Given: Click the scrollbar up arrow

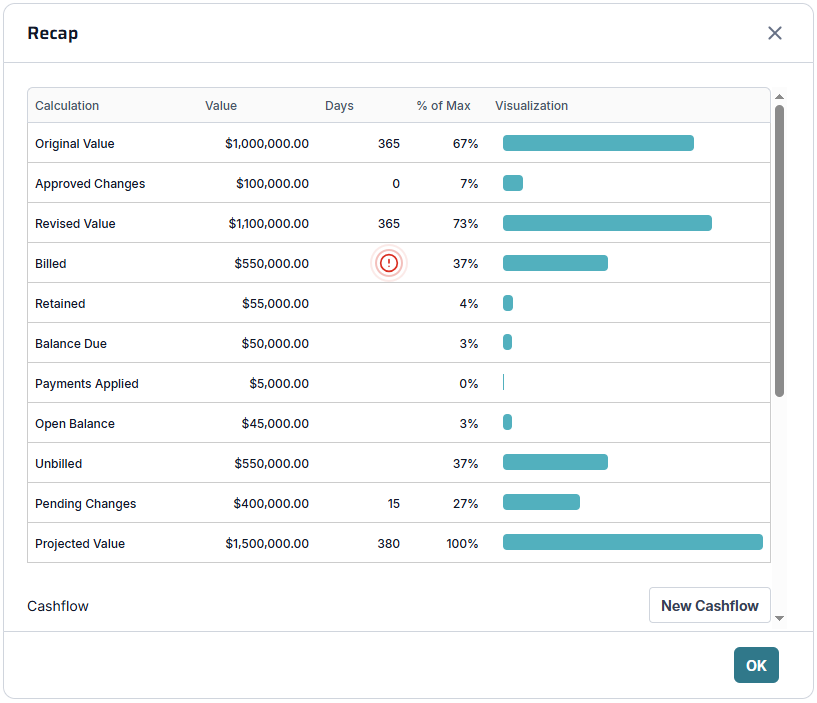Looking at the screenshot, I should coord(779,97).
